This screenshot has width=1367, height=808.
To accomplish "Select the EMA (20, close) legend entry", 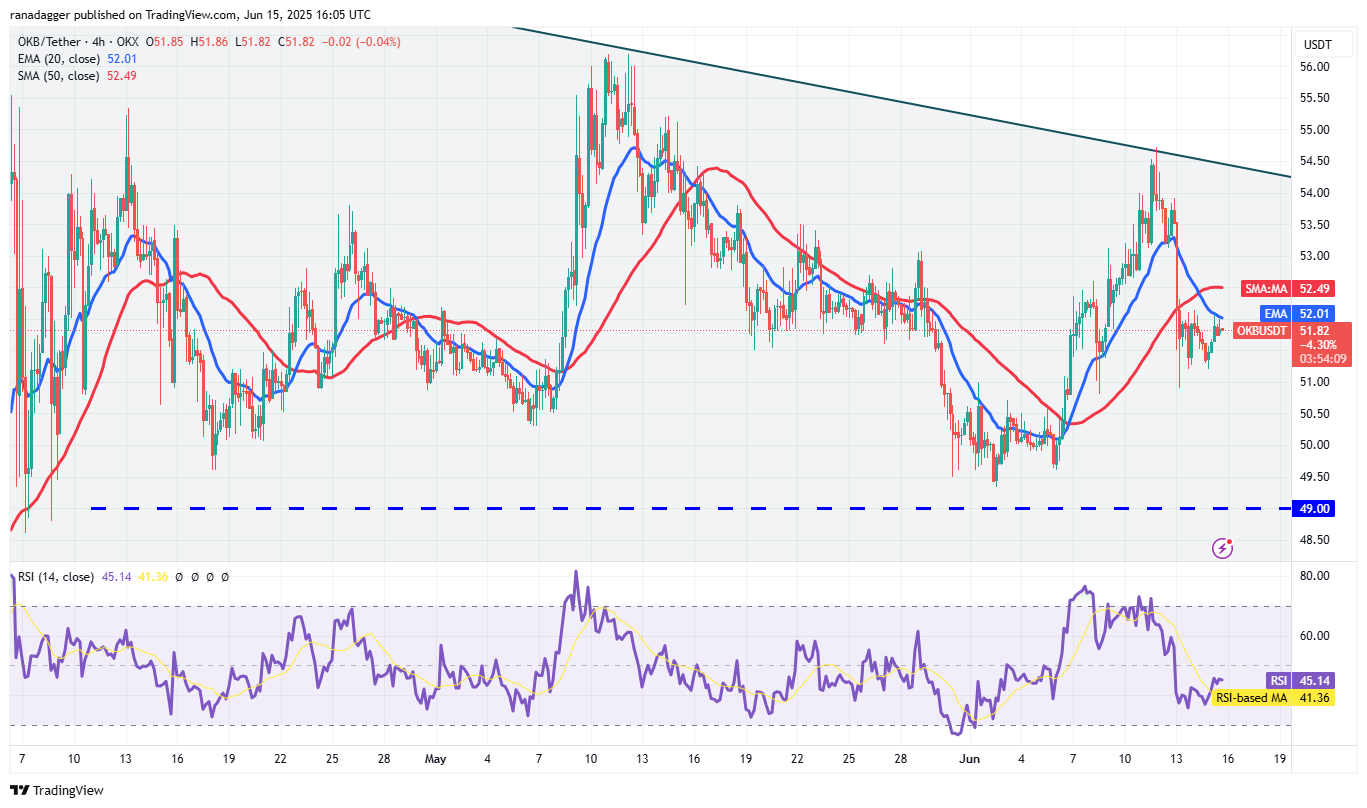I will point(56,59).
